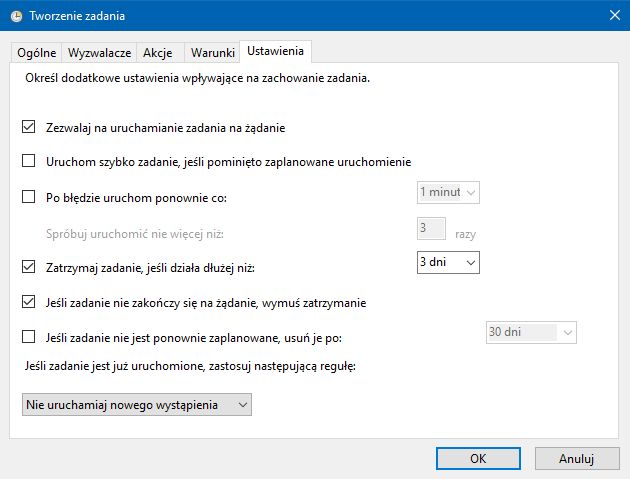Screen dimensions: 630x479
Task: Close the Tworzenie zadania dialog
Action: pos(612,15)
